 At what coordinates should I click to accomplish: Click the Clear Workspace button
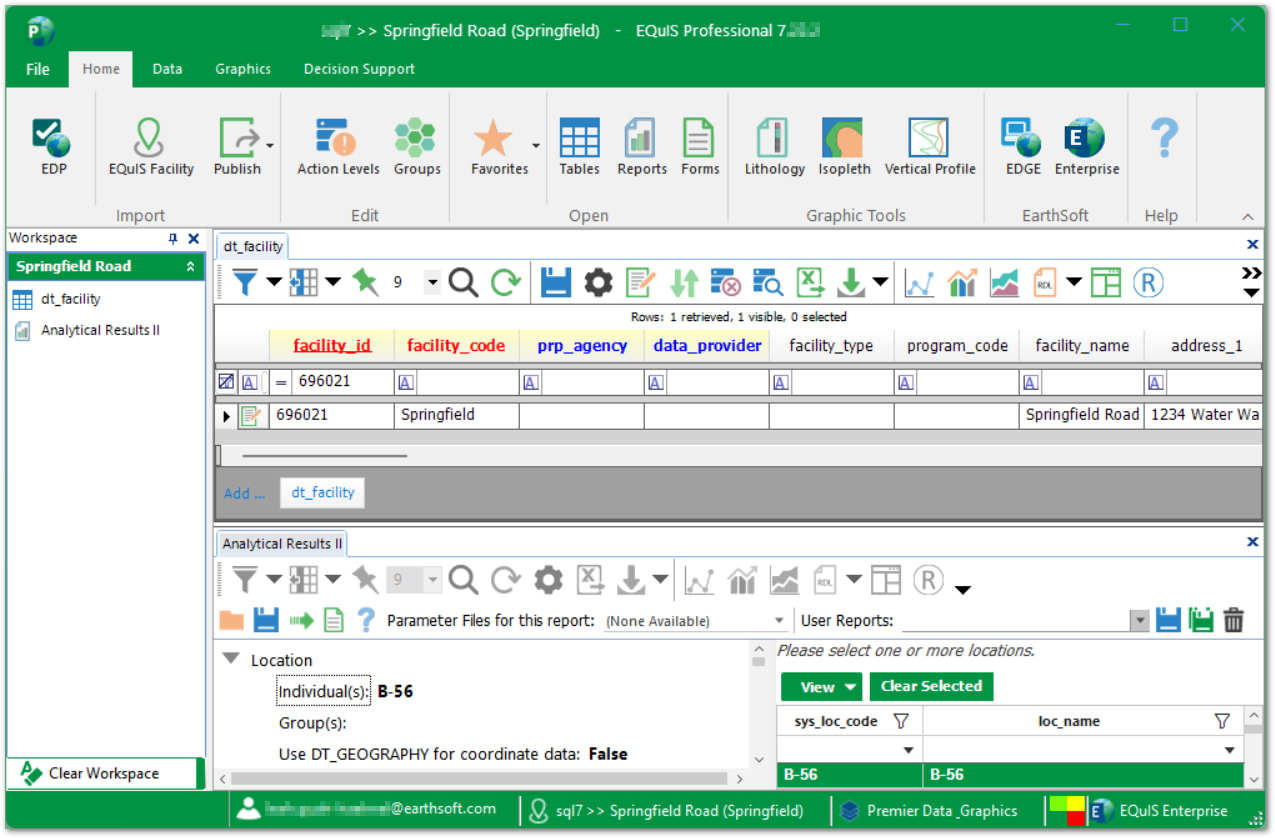coord(103,773)
